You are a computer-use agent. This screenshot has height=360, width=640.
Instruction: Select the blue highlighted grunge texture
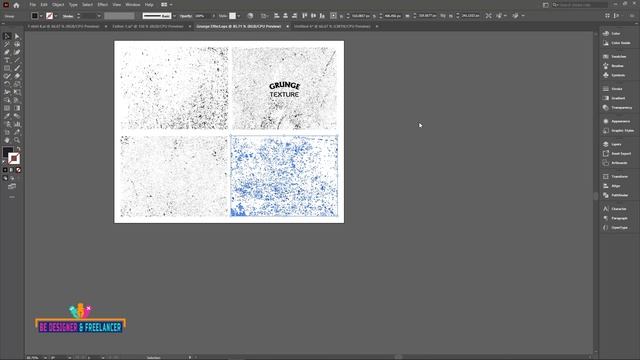click(284, 176)
